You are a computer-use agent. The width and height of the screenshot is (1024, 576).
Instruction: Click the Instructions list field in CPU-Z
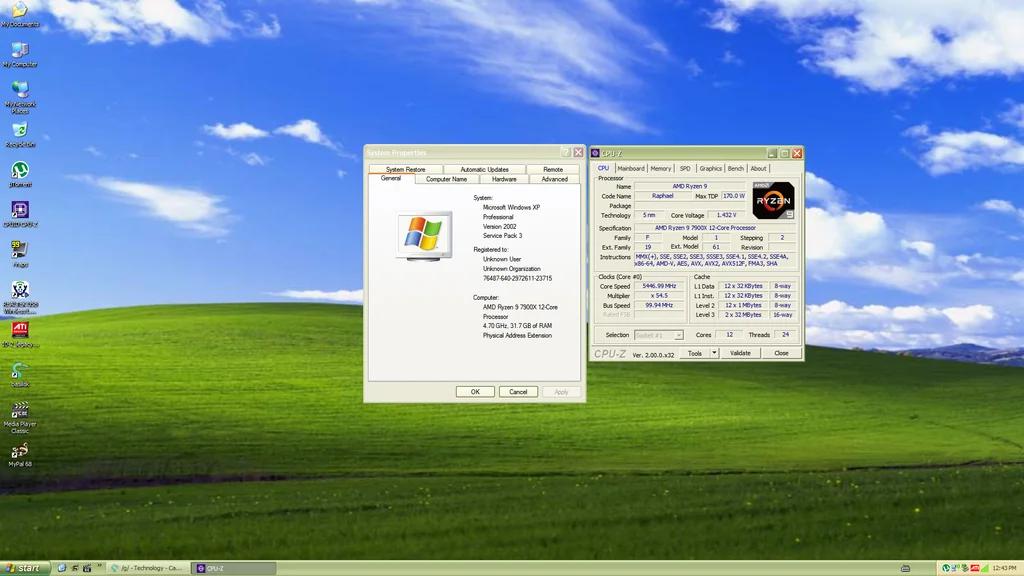click(716, 260)
